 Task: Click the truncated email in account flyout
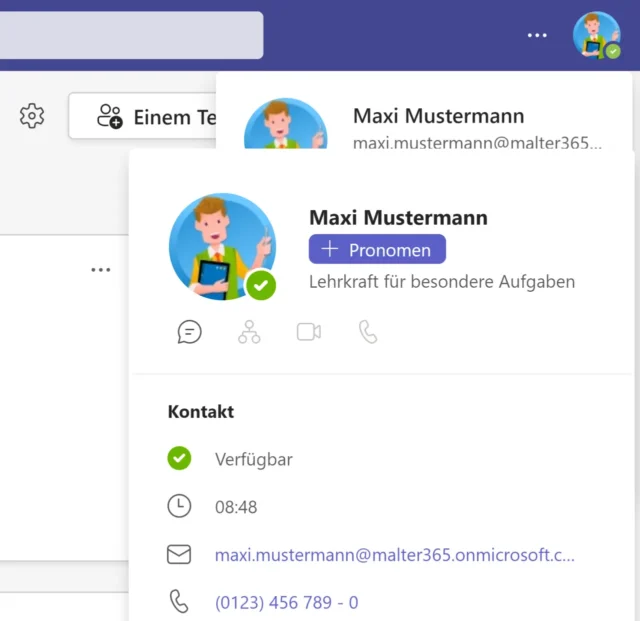point(477,143)
